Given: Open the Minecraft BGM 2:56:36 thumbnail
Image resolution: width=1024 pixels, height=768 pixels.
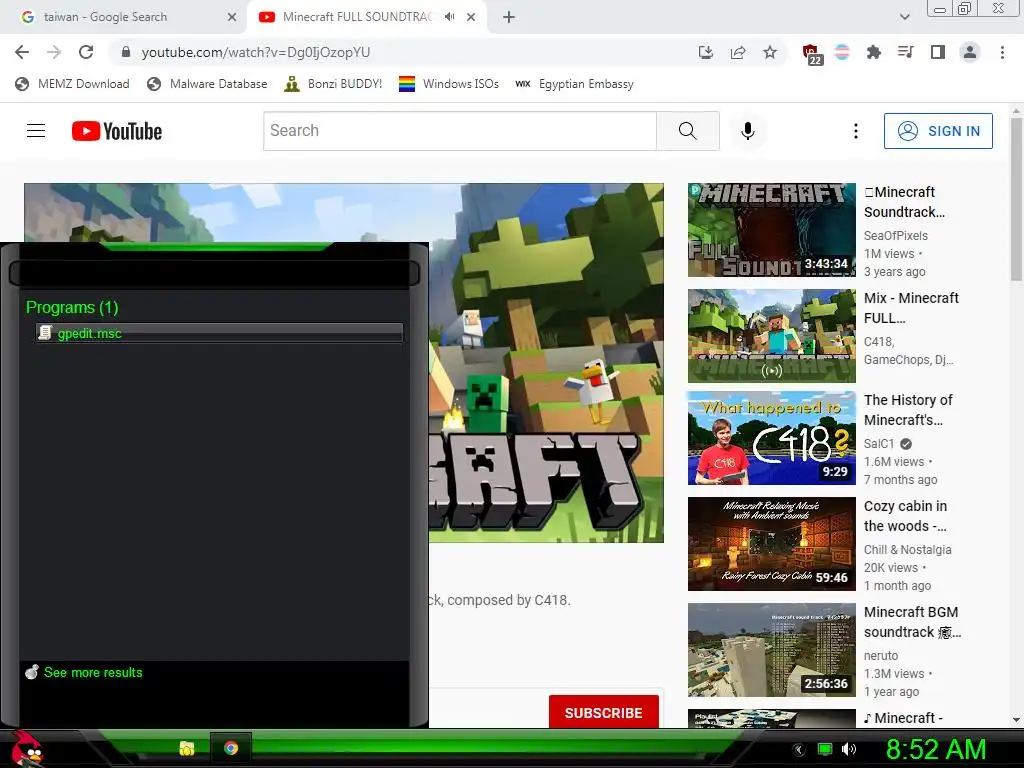Looking at the screenshot, I should (771, 650).
